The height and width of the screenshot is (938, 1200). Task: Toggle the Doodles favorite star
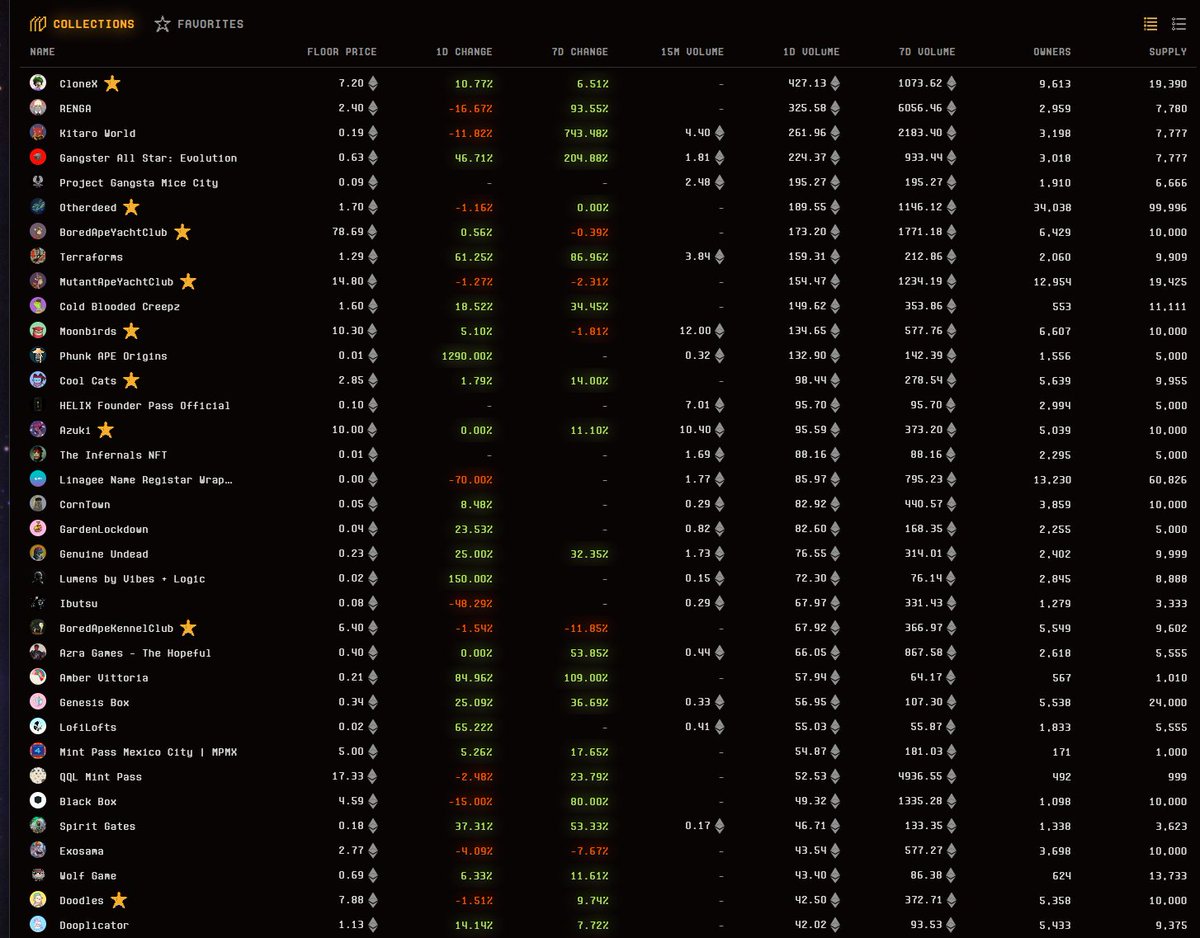[x=119, y=900]
